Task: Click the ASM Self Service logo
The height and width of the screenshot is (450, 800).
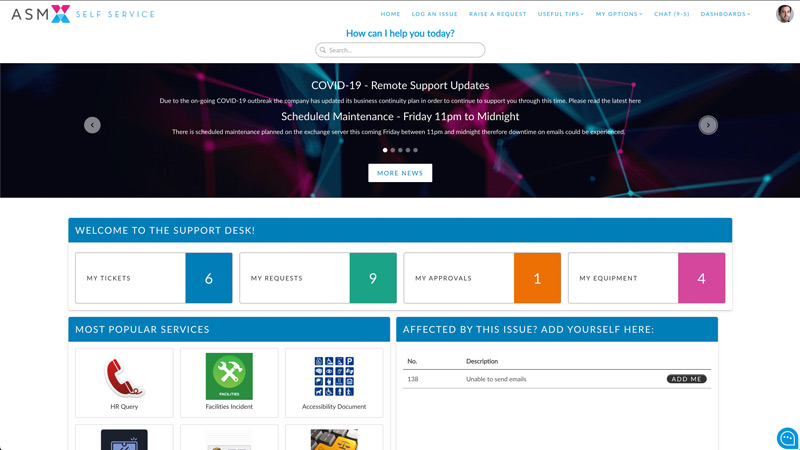Action: 83,14
